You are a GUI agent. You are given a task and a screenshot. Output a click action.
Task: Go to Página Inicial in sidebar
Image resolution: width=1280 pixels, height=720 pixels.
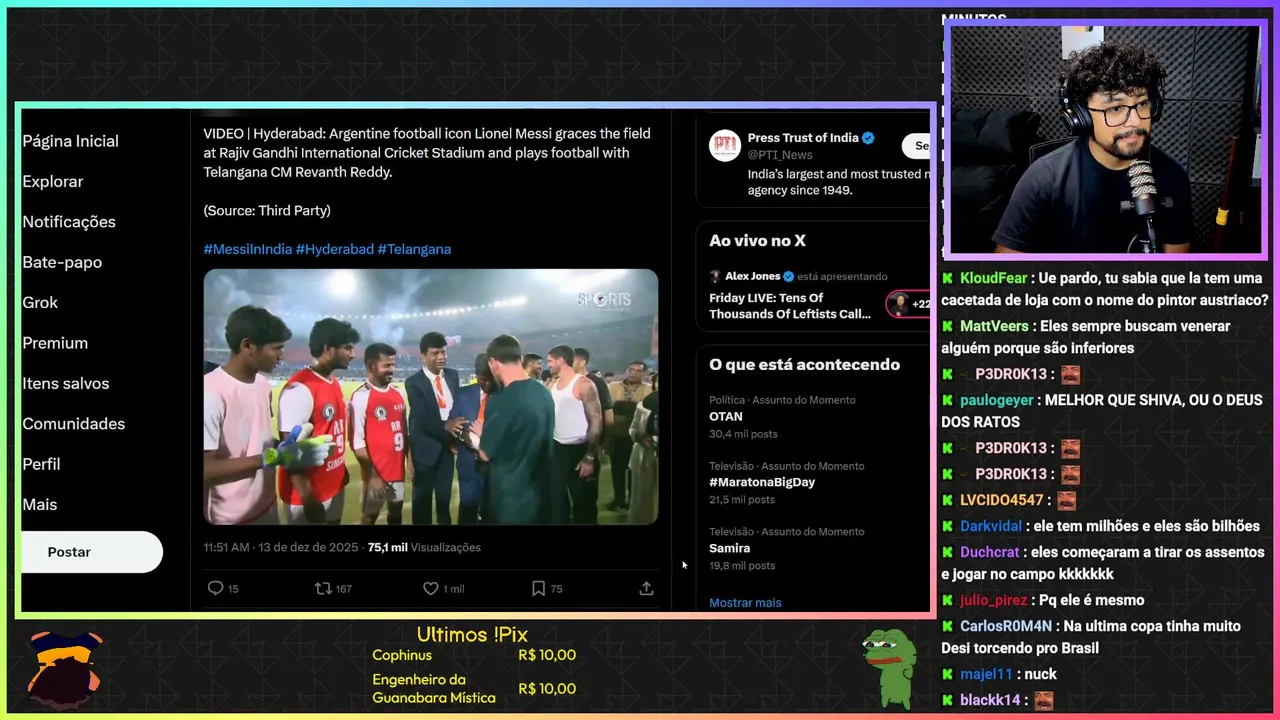(70, 141)
